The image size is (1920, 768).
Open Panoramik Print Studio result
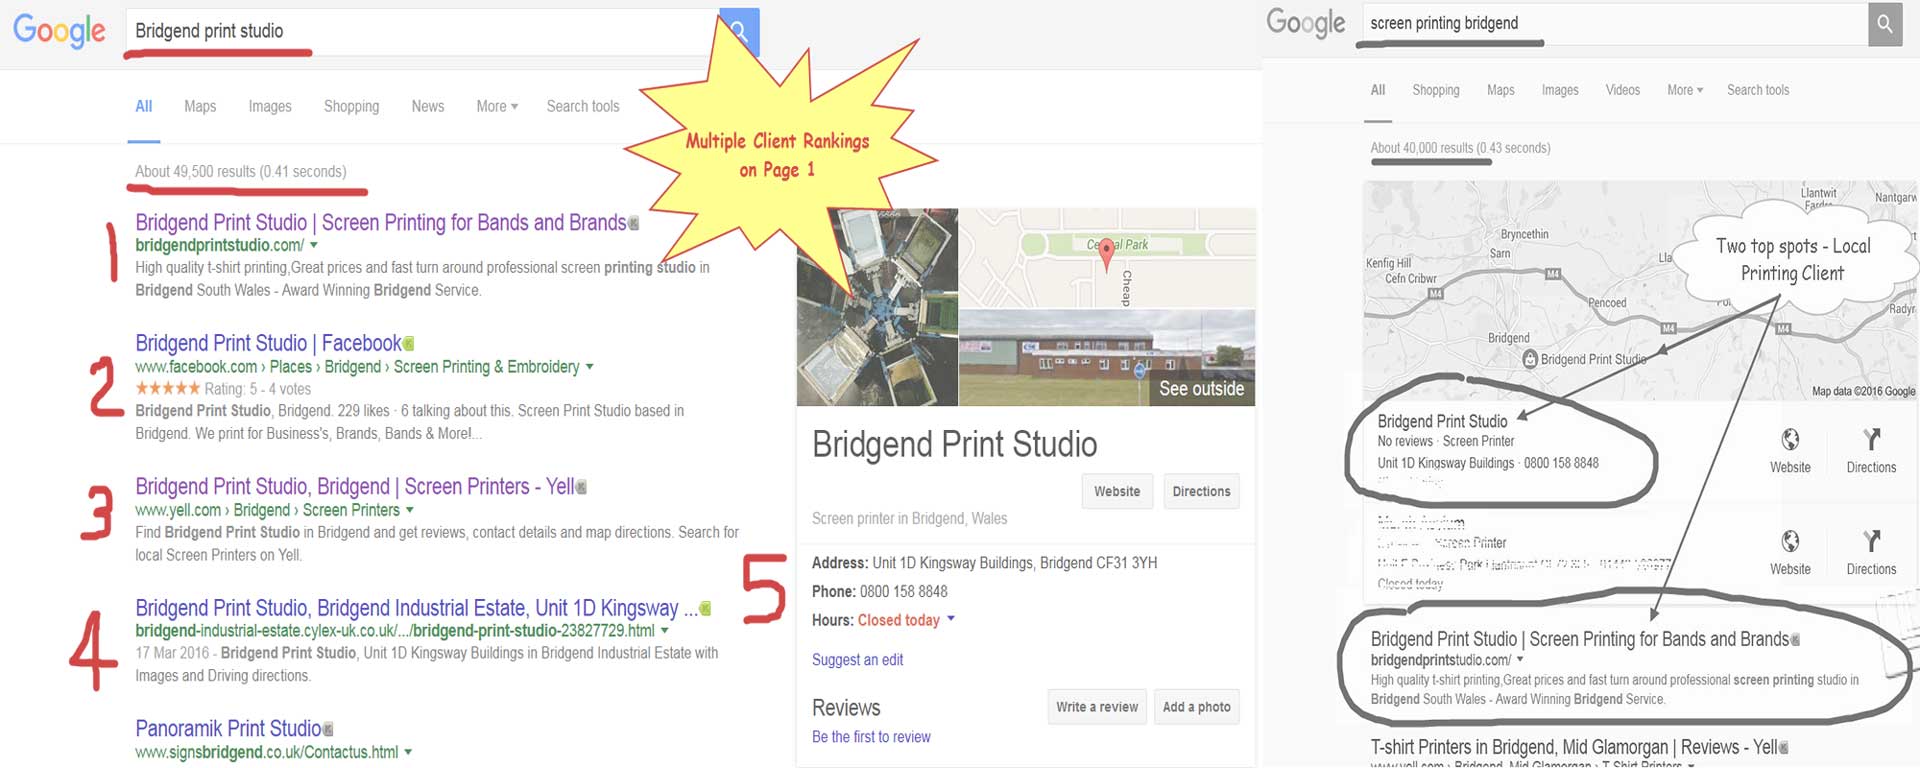[228, 729]
